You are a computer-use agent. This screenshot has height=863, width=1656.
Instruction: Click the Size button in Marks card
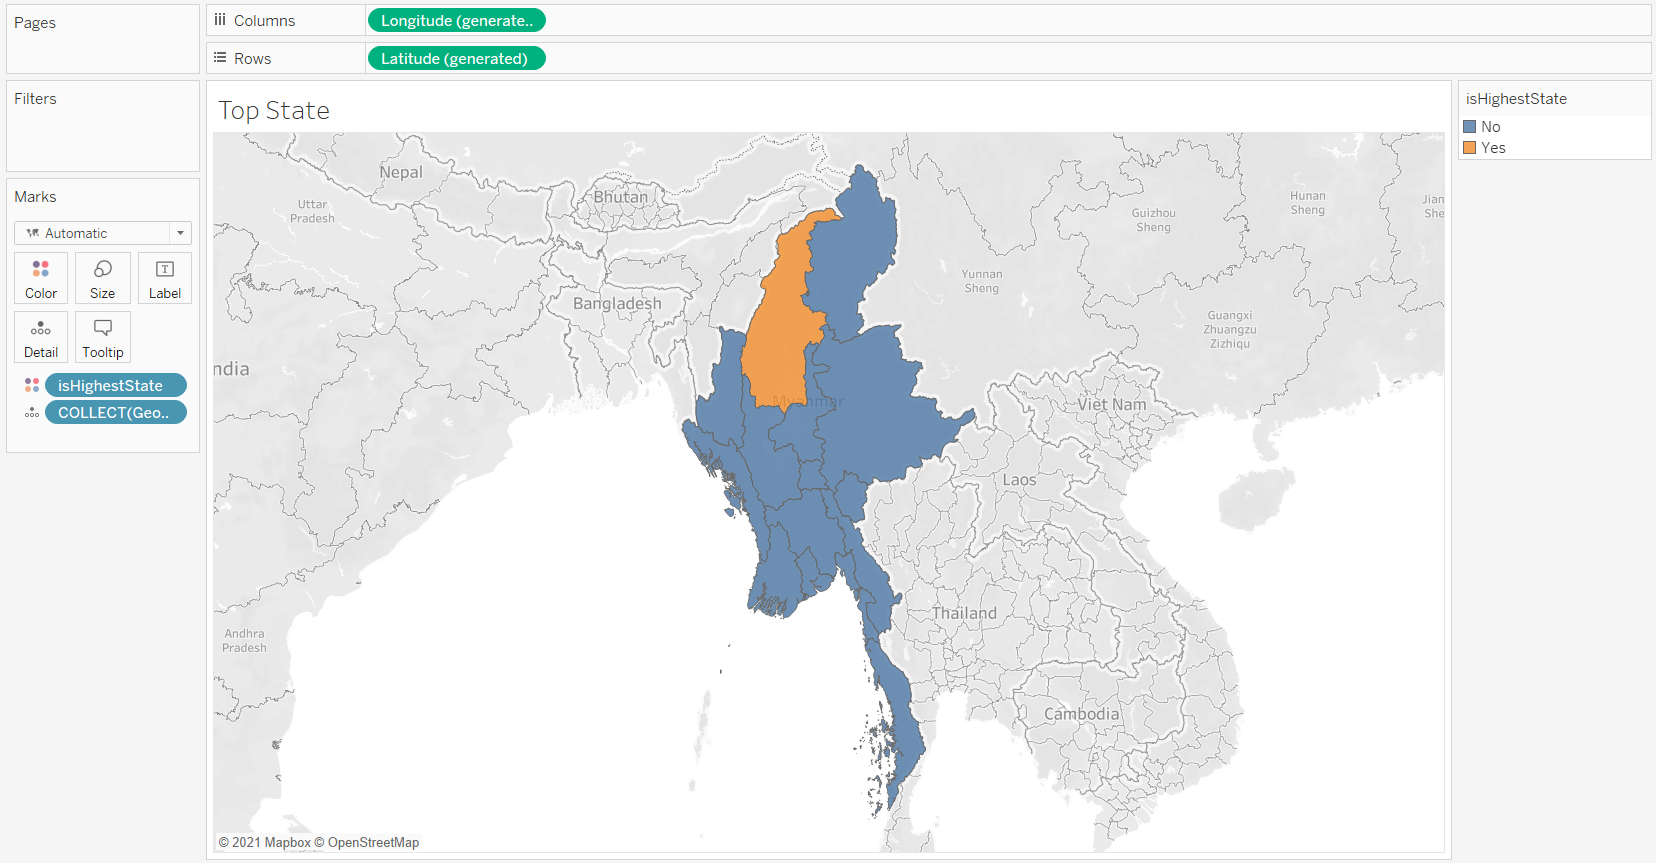(x=102, y=278)
